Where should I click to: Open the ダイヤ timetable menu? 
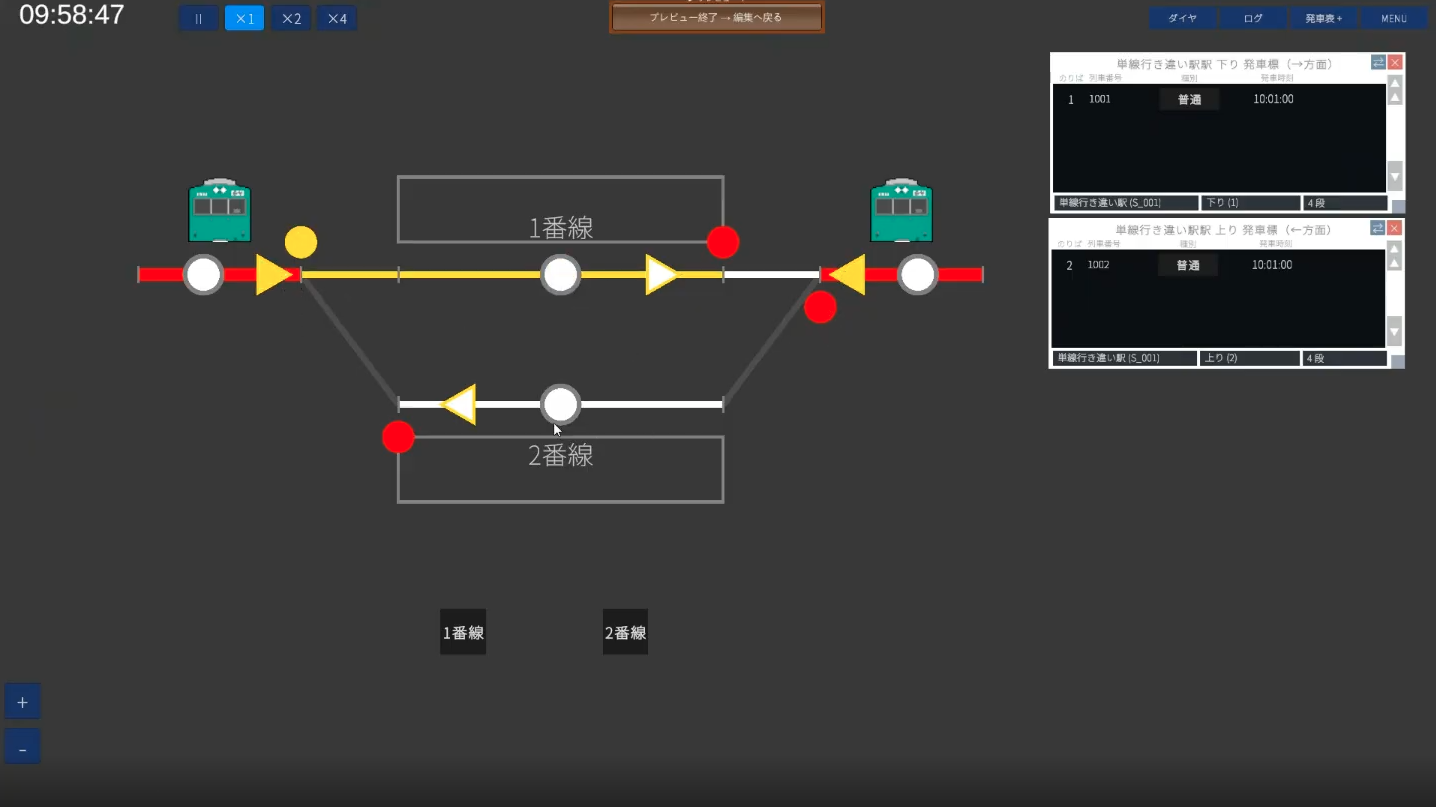pos(1182,18)
